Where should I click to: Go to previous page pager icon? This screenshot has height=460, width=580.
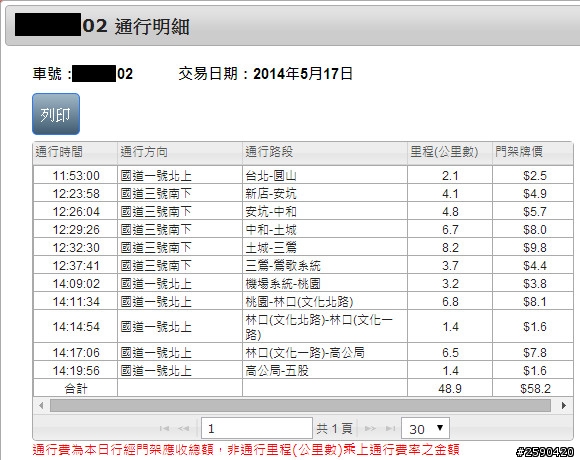(x=183, y=428)
